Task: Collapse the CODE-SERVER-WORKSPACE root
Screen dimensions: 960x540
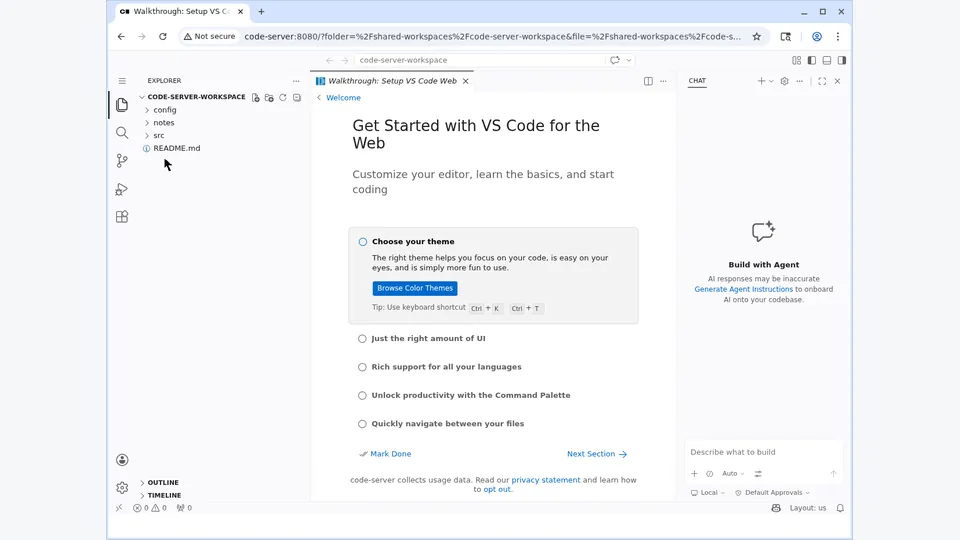Action: coord(196,97)
